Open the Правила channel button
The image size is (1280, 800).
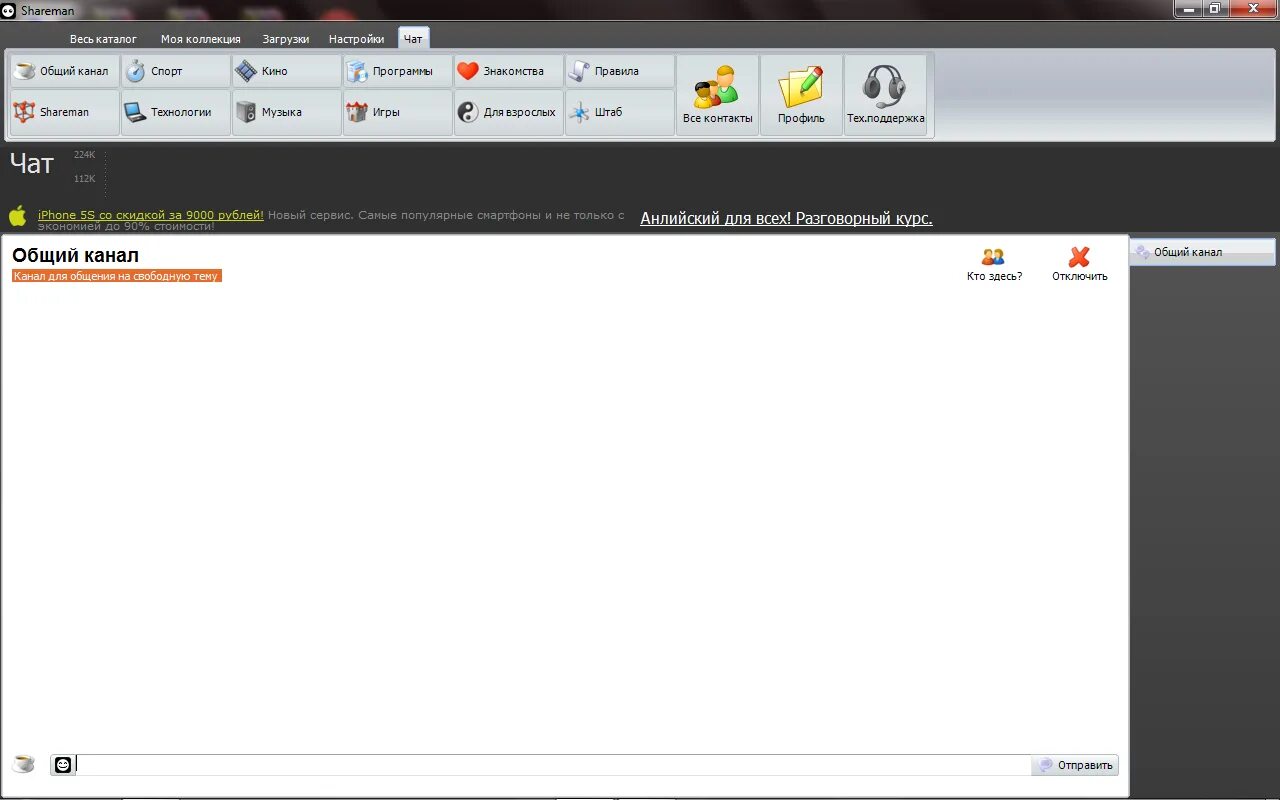620,71
